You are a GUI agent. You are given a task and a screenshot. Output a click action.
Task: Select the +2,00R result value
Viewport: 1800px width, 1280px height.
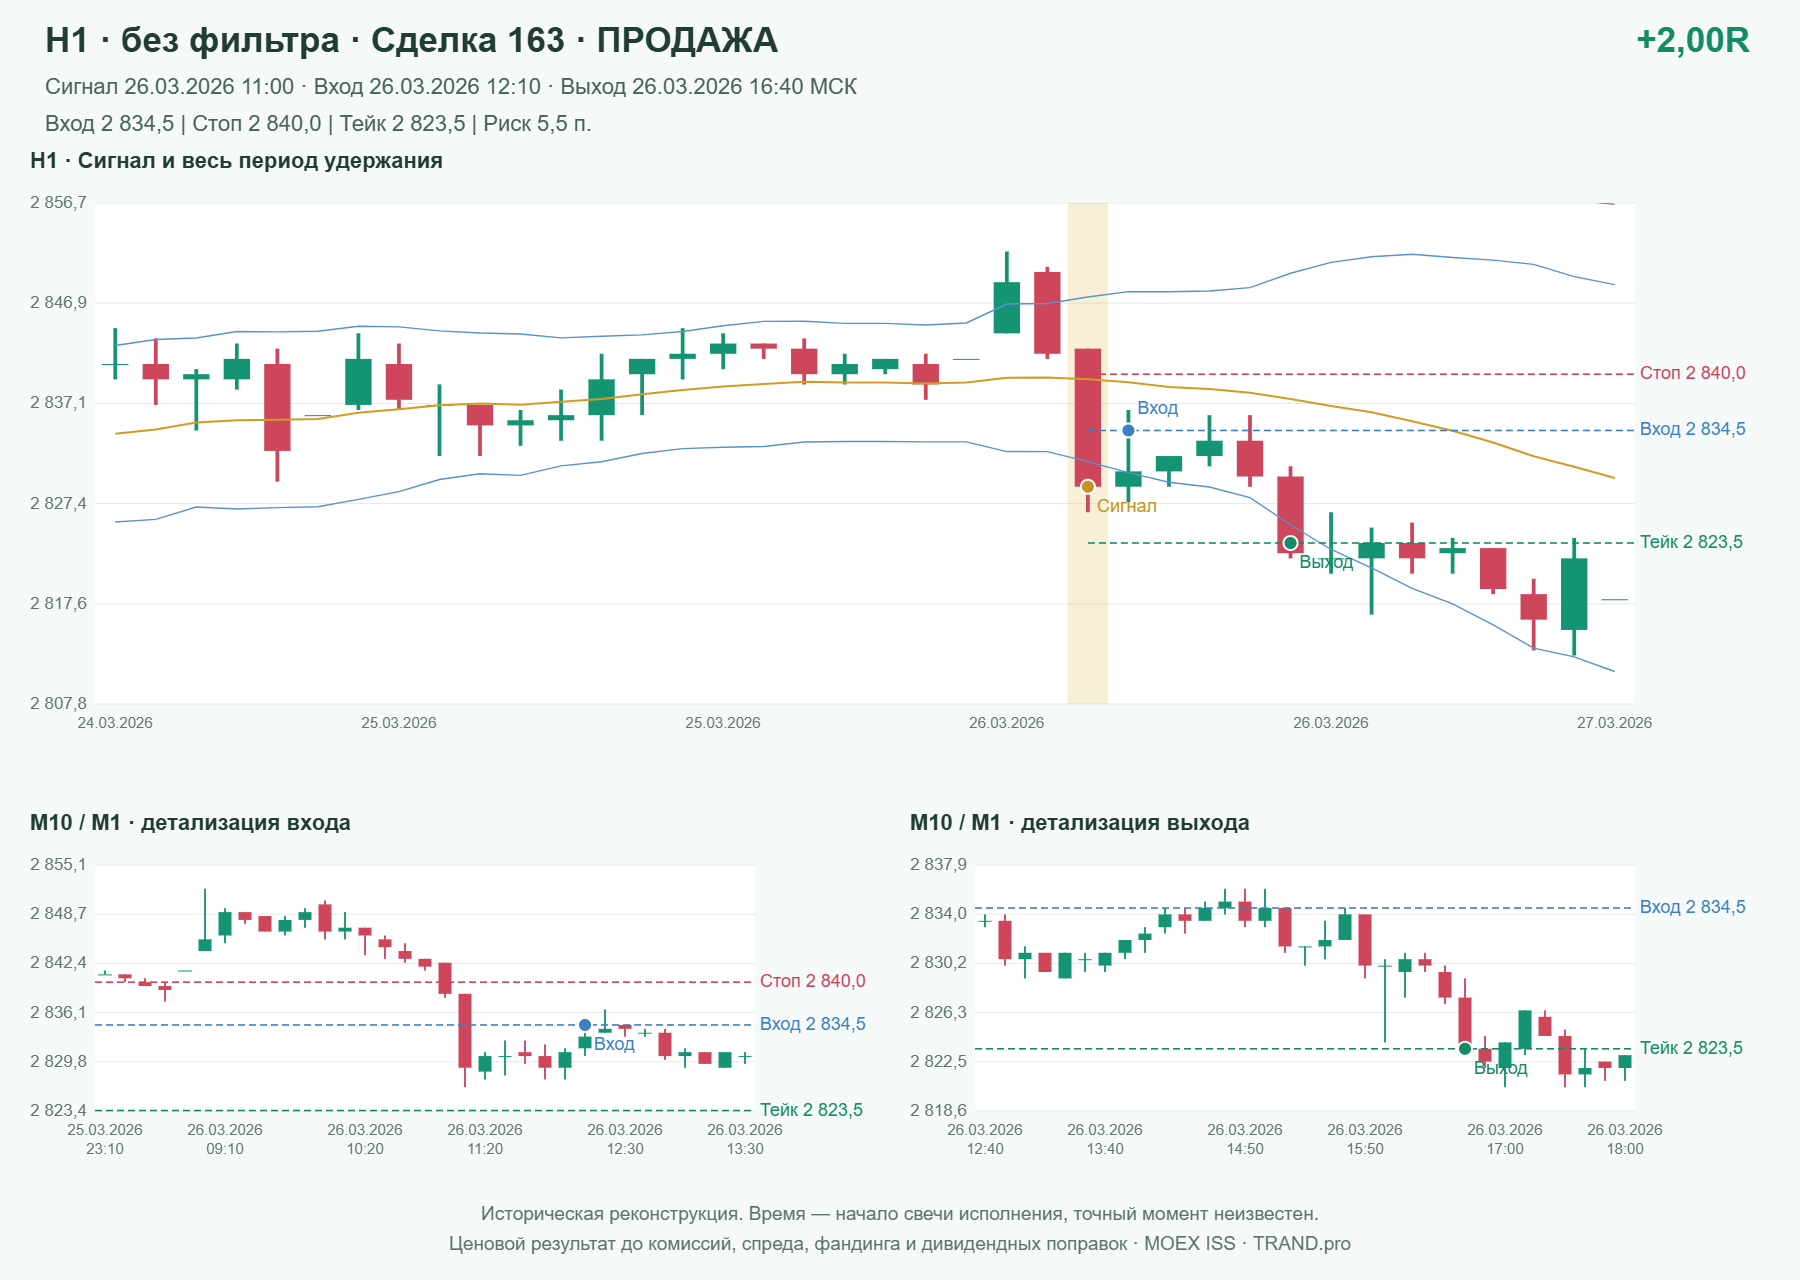tap(1692, 40)
